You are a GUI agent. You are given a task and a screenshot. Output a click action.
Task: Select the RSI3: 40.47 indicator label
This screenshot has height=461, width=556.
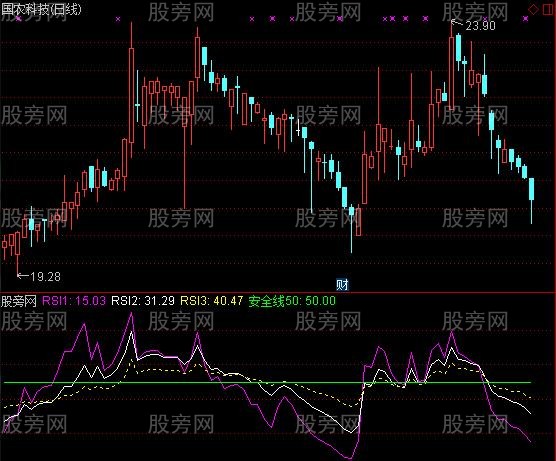point(212,301)
